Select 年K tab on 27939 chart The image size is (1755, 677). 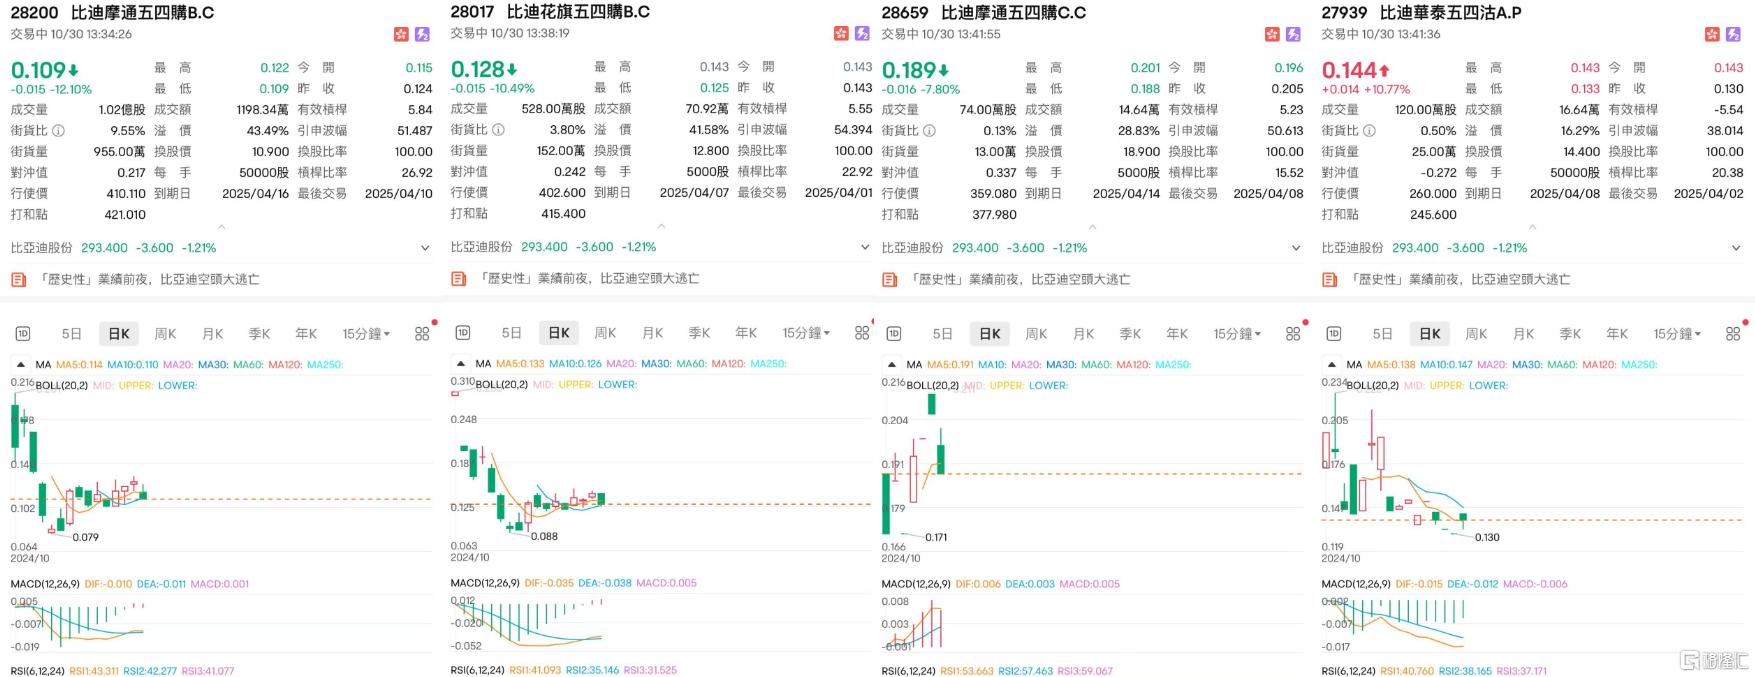[1617, 334]
